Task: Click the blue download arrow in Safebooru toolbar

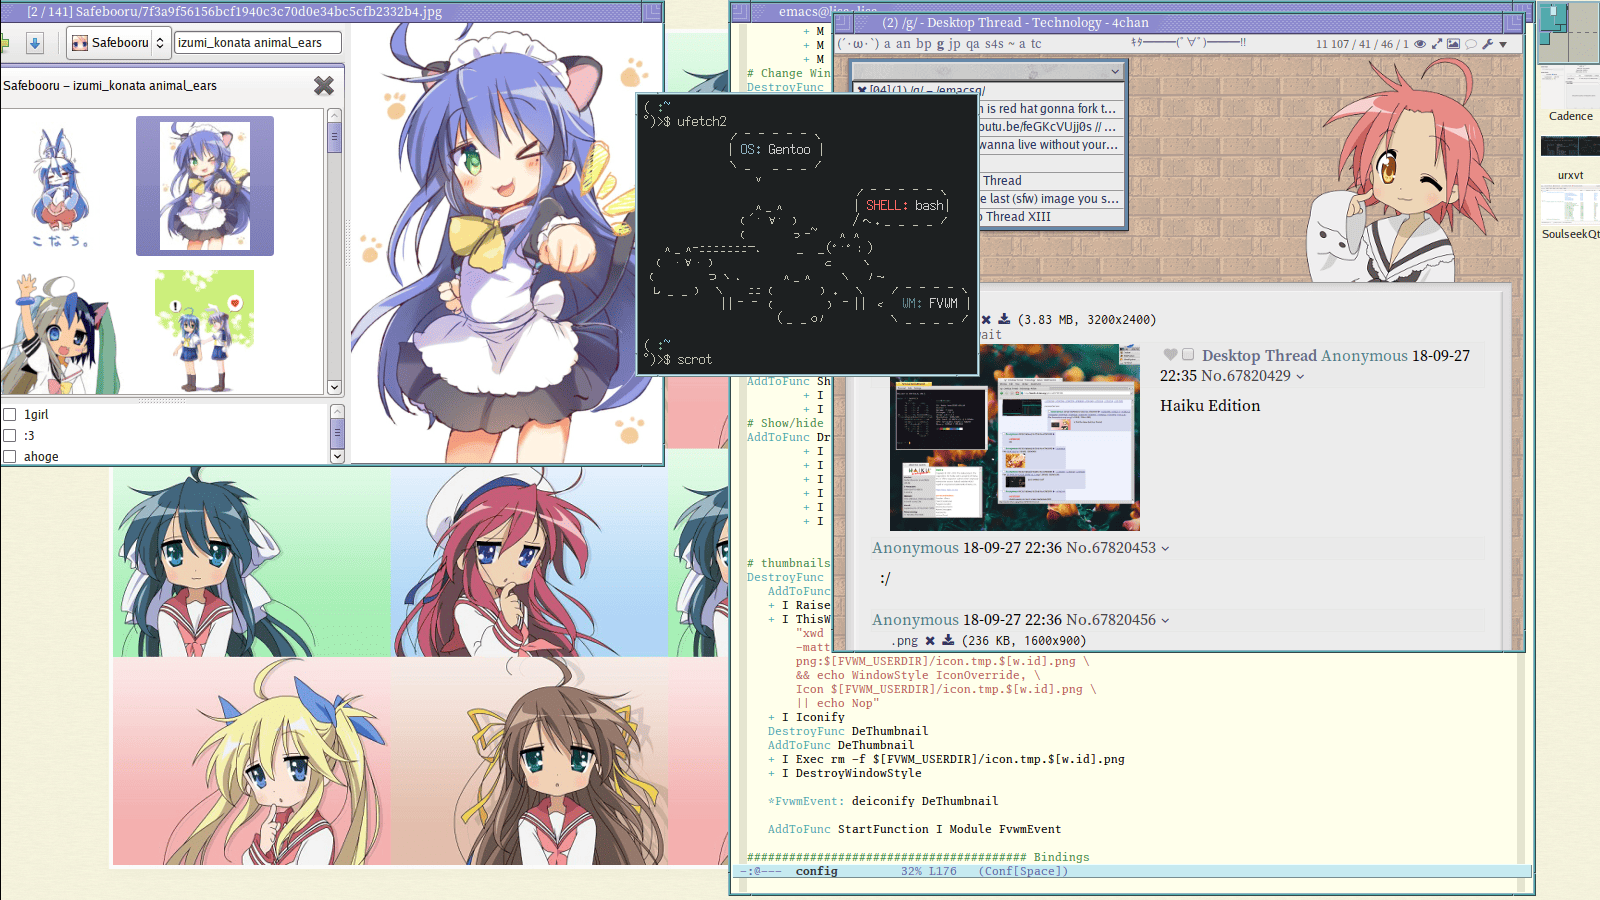Action: tap(35, 43)
